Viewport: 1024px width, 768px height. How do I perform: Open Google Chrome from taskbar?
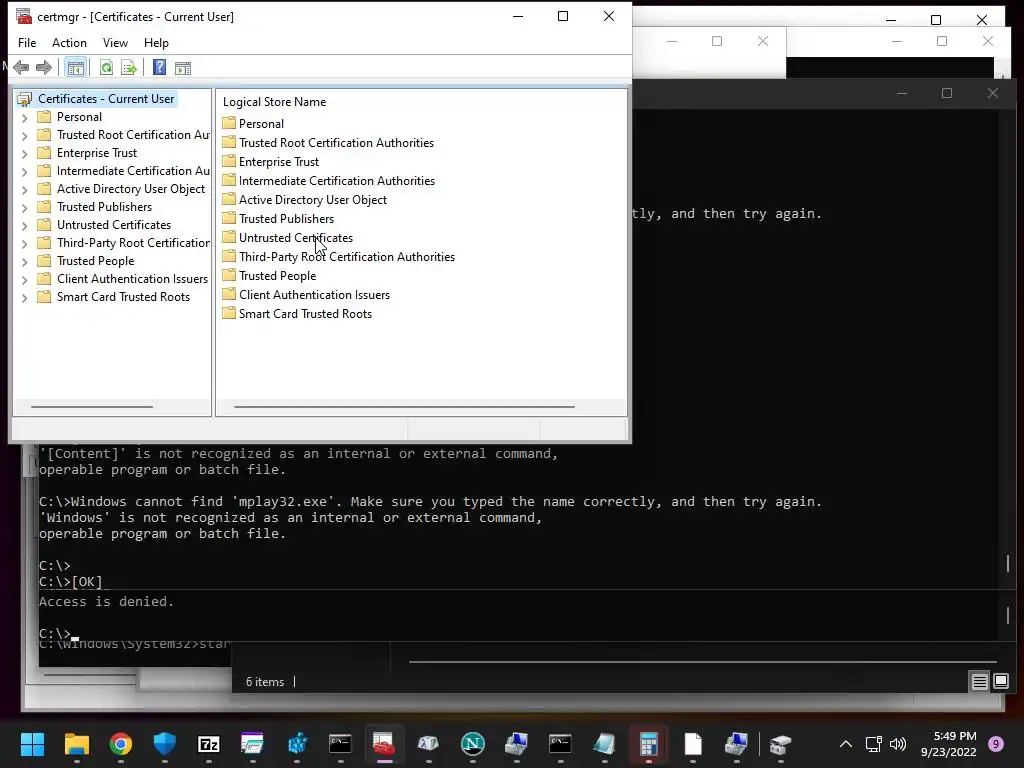[120, 744]
